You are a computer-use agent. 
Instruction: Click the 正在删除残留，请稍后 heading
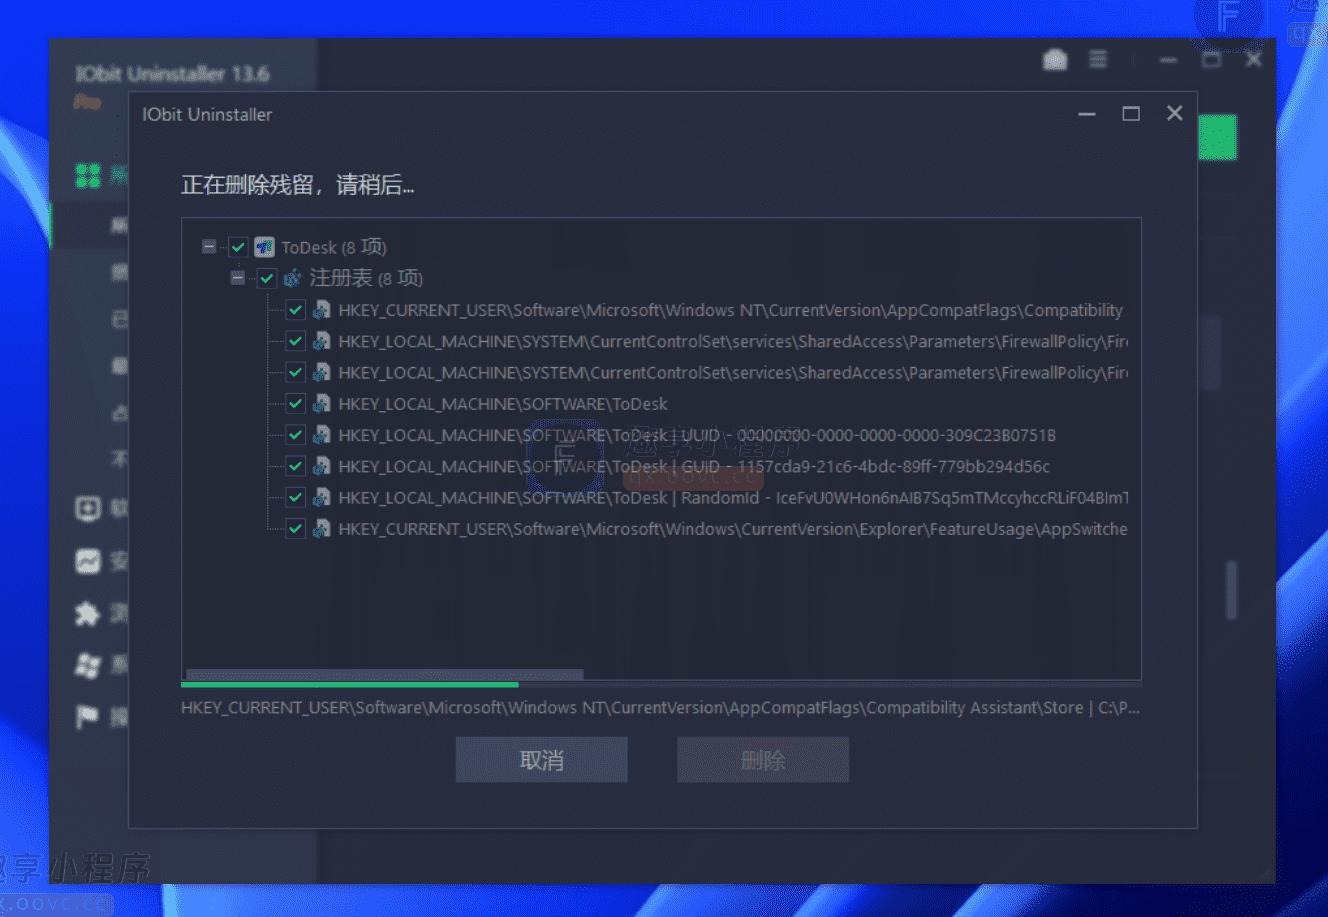(298, 185)
